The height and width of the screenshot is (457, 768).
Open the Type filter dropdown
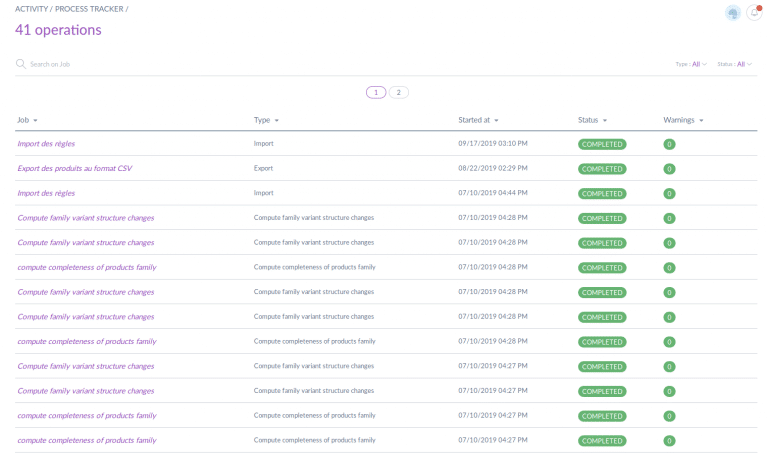[x=691, y=64]
